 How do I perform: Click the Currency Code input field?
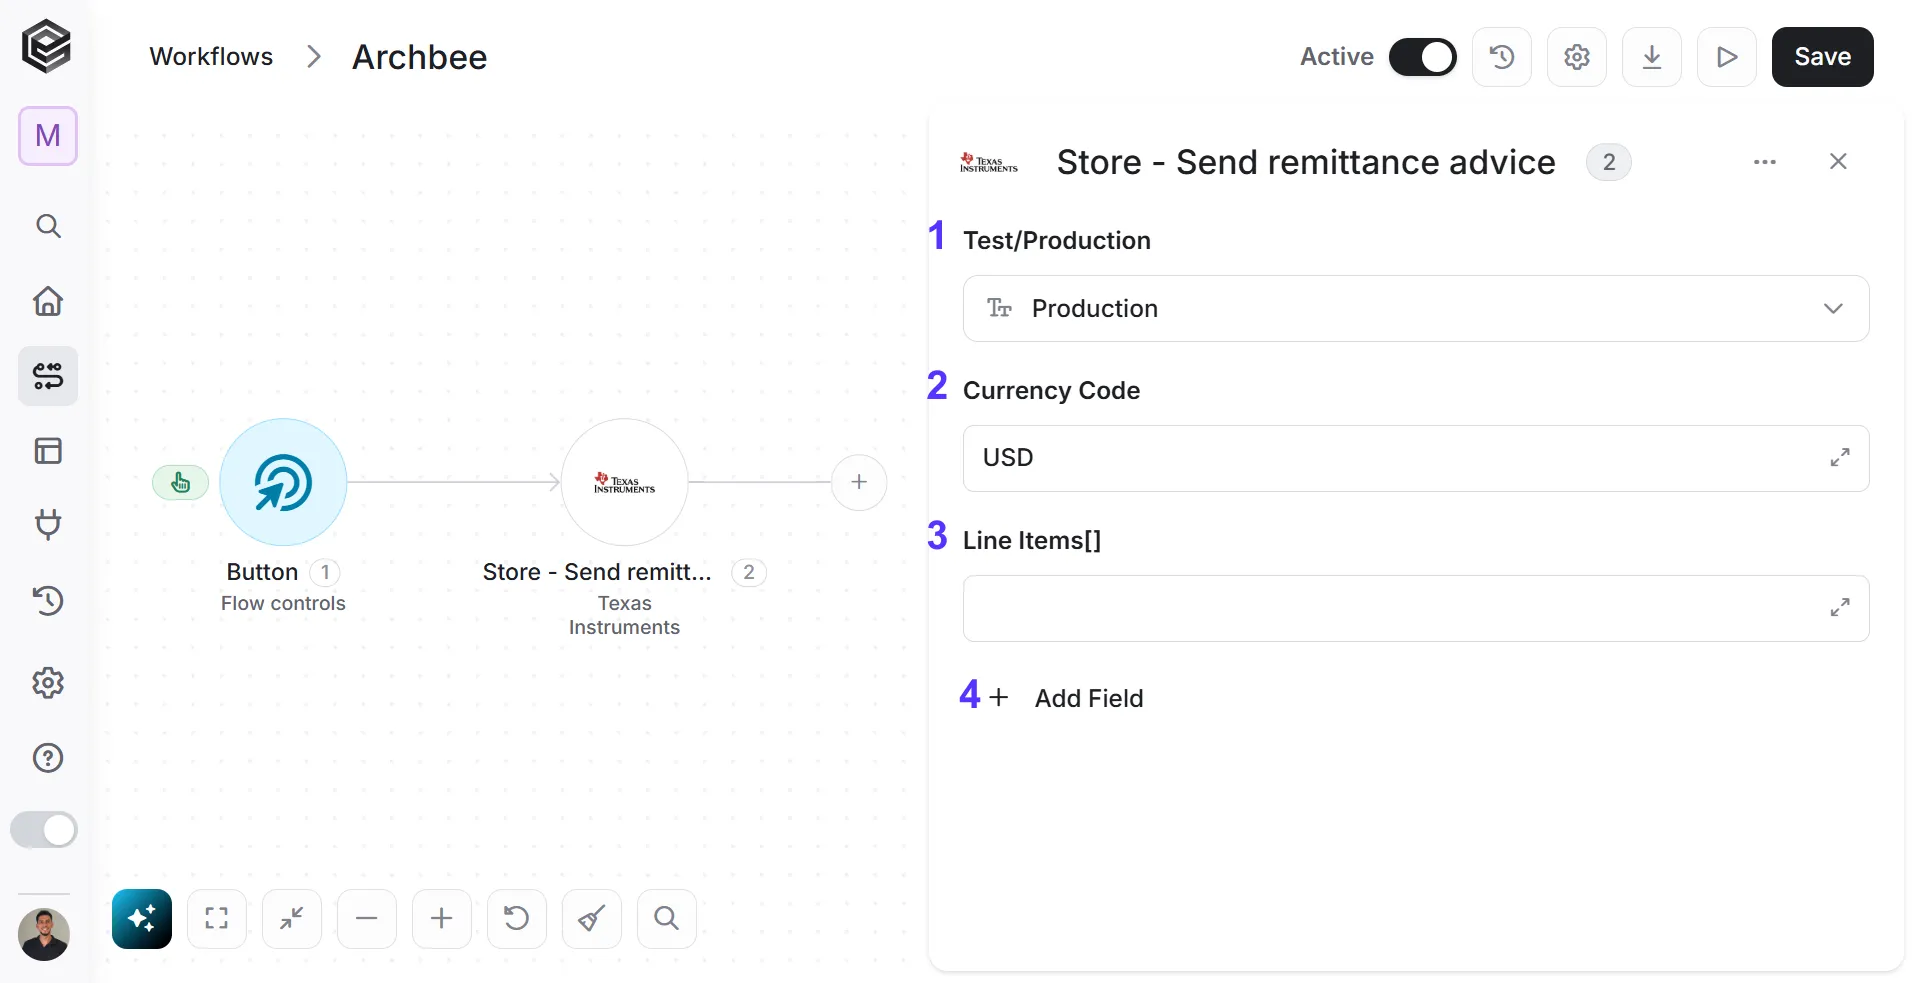(1416, 459)
